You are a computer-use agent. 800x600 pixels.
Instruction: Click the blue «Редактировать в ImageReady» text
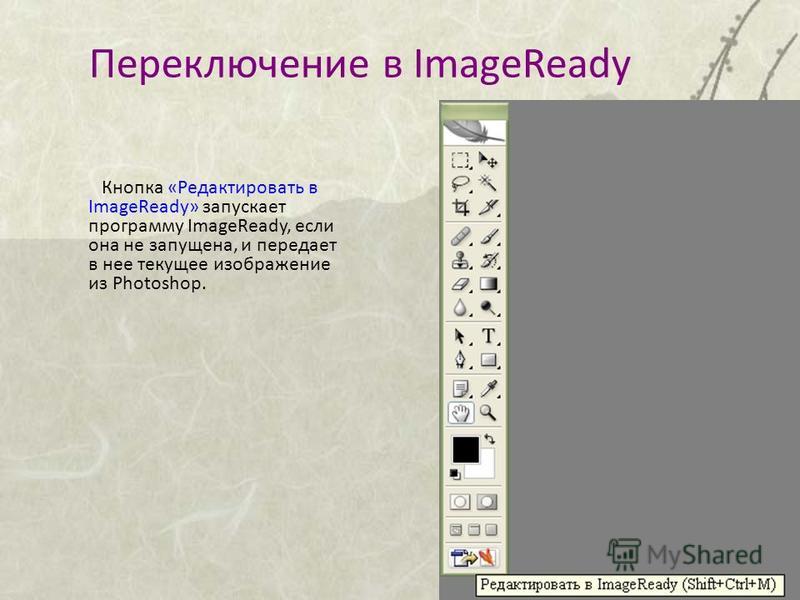(x=203, y=197)
